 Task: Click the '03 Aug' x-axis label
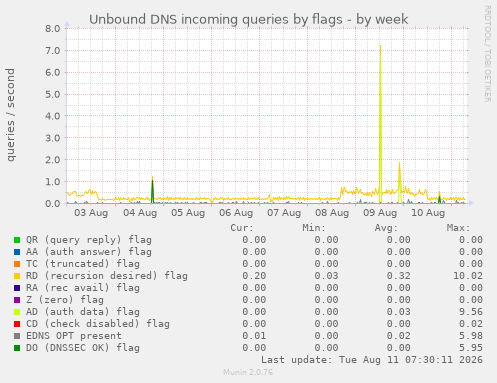click(91, 213)
